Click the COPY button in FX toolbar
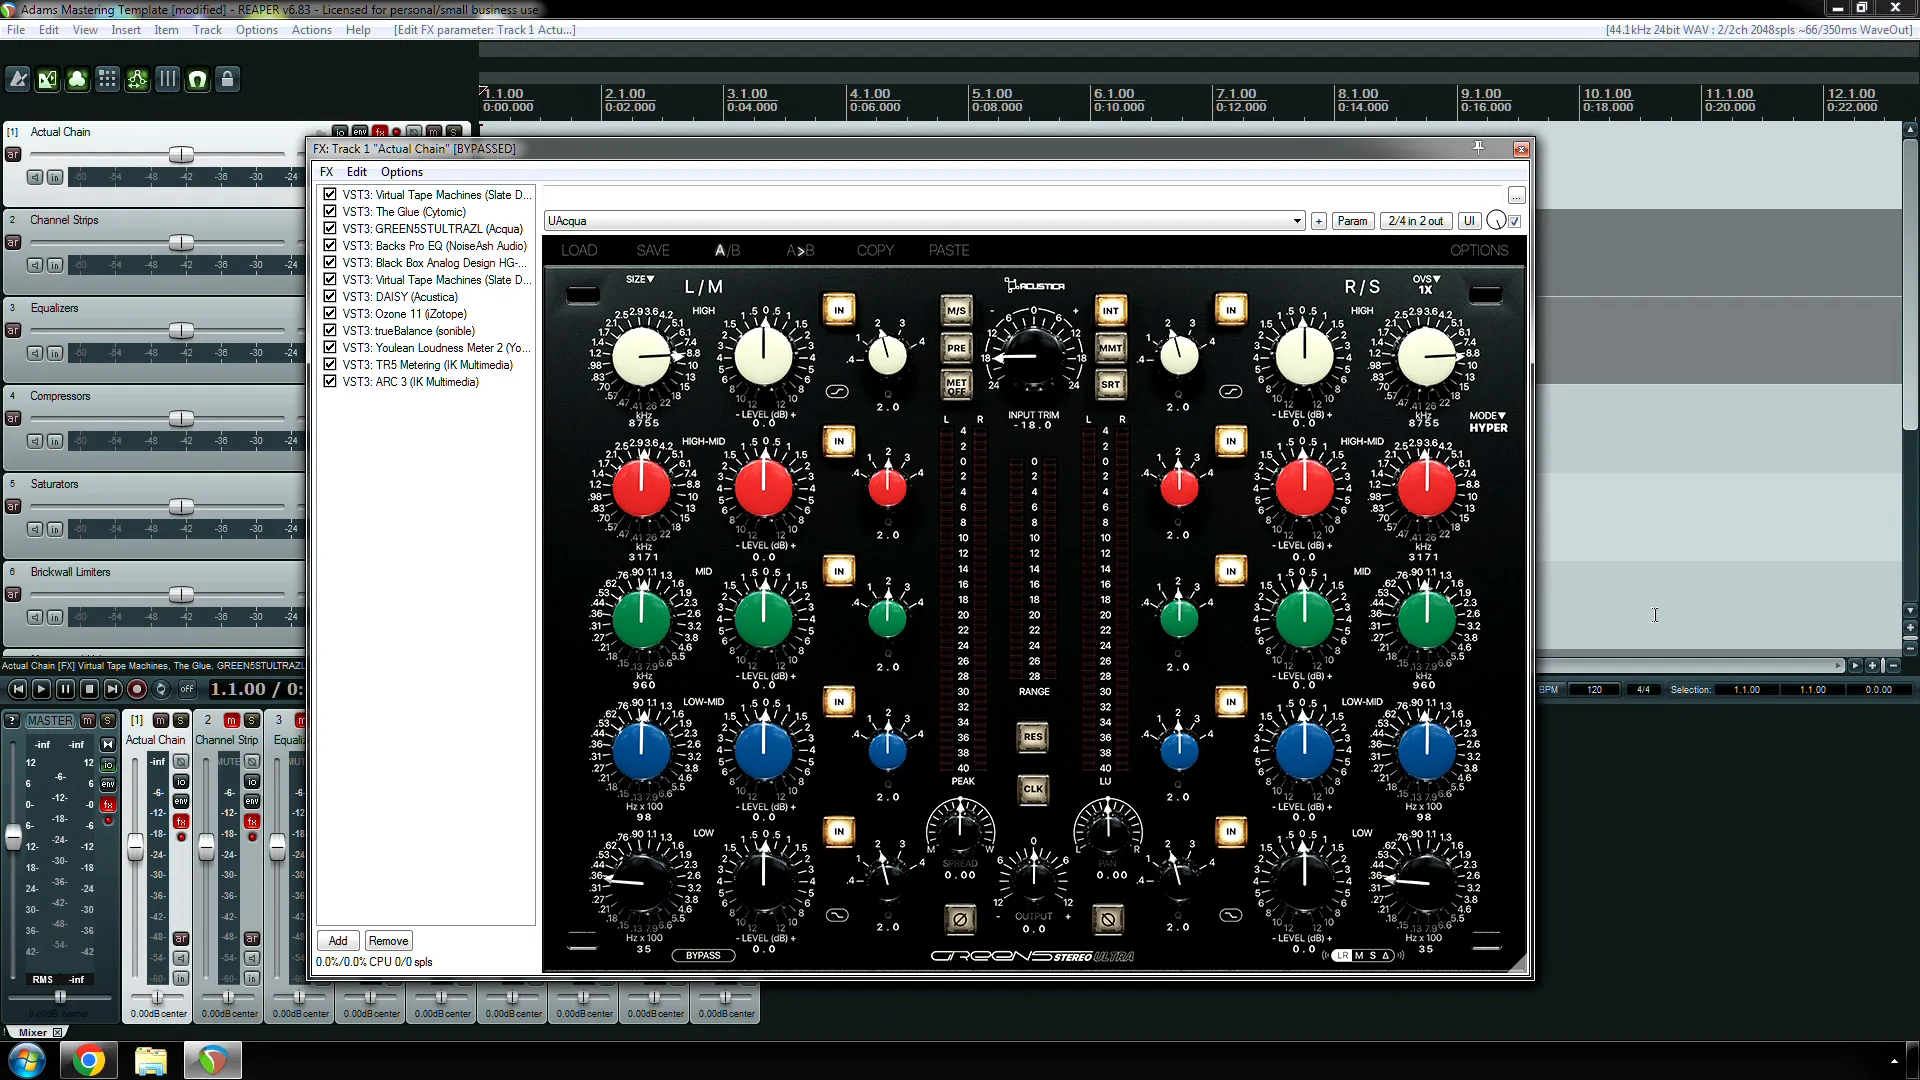Viewport: 1920px width, 1080px height. [x=874, y=251]
